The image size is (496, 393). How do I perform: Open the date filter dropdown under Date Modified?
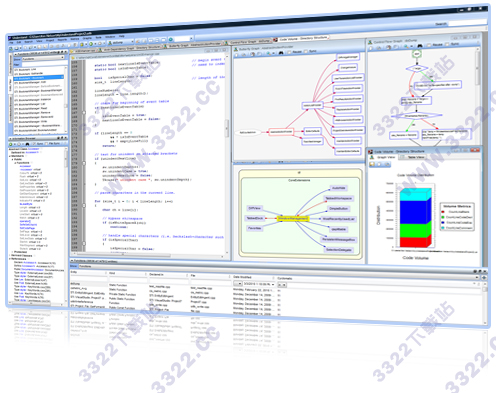(x=273, y=284)
